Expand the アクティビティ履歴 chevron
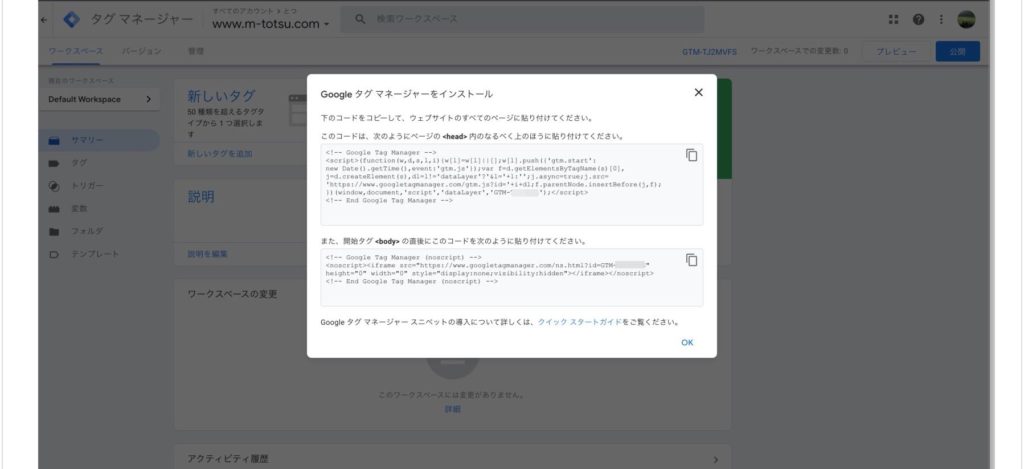Screen dimensions: 1024x469 [715, 460]
